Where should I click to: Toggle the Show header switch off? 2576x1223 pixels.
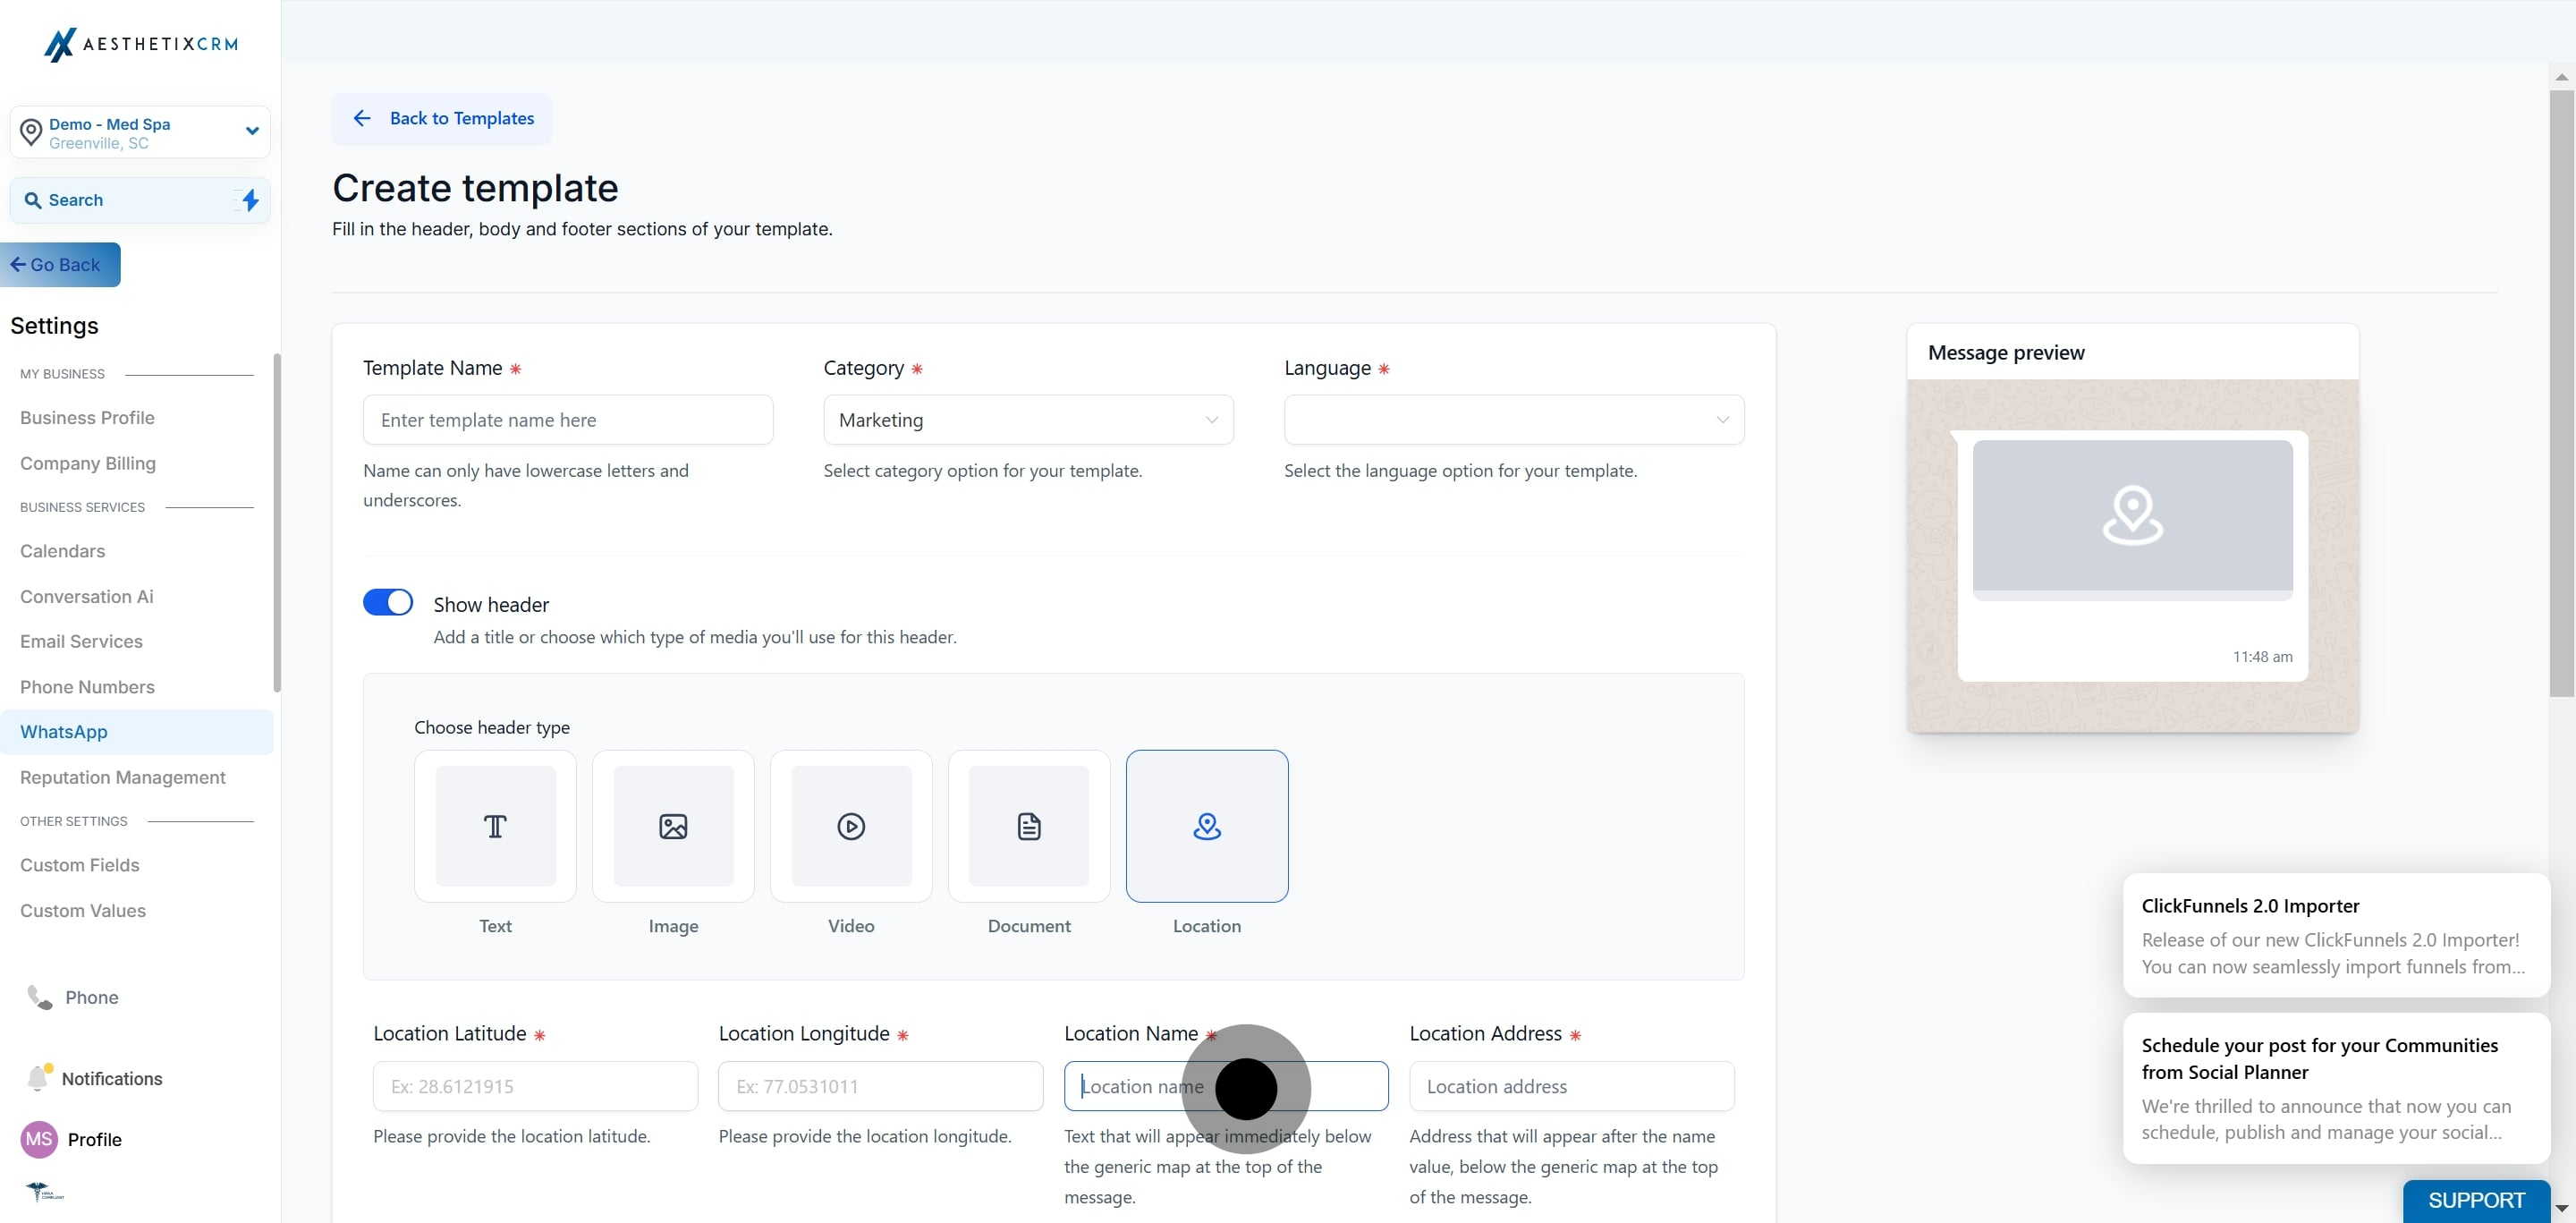click(x=388, y=602)
